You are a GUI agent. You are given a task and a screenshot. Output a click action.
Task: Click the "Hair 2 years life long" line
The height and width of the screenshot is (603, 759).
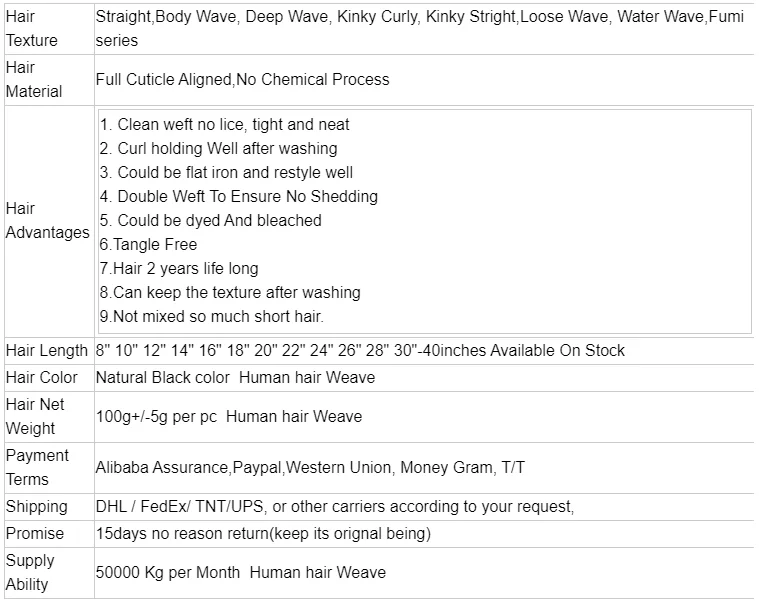(179, 269)
